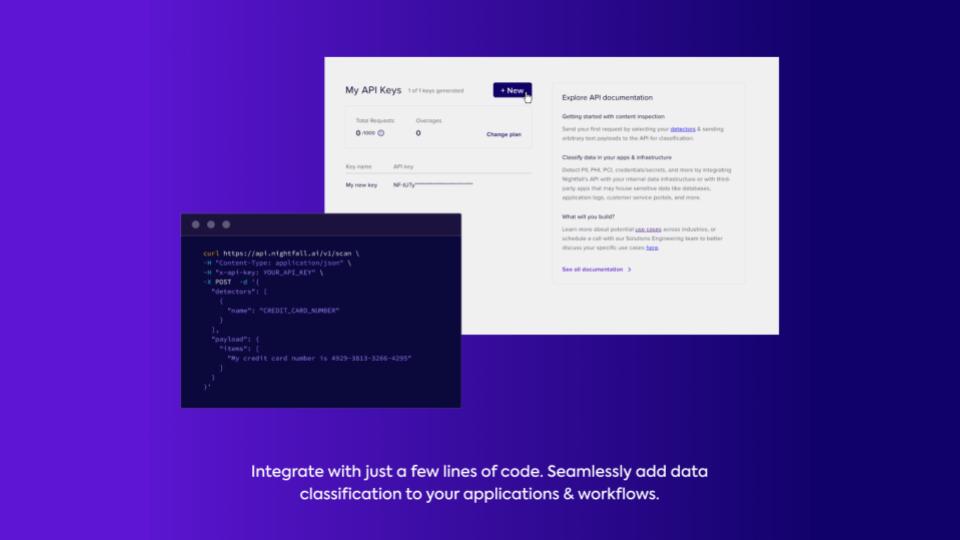This screenshot has height=540, width=960.
Task: Click the third dot in terminal title bar
Action: tap(226, 225)
